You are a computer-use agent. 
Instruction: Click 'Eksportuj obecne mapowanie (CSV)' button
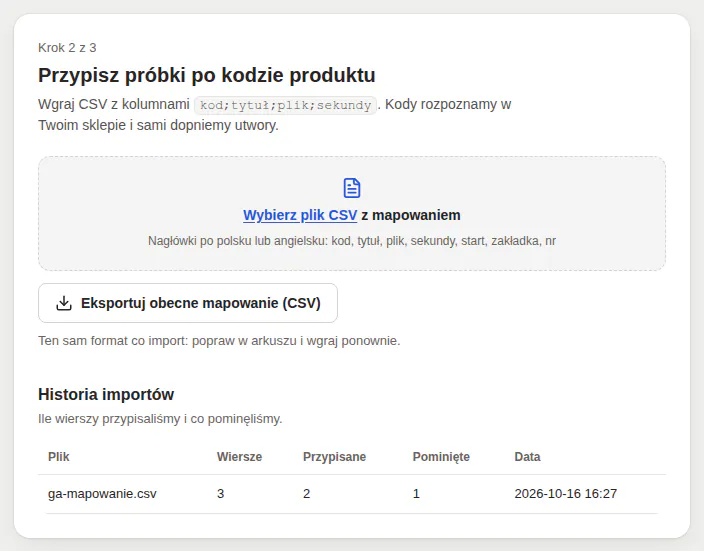coord(188,303)
